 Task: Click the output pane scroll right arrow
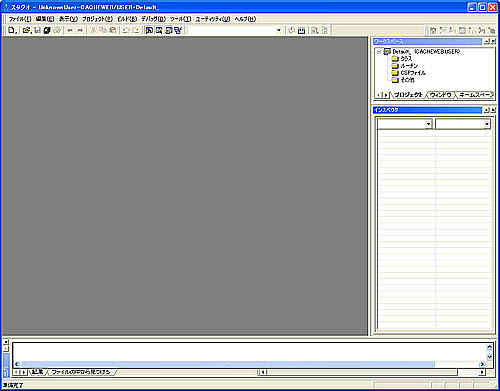tap(482, 364)
